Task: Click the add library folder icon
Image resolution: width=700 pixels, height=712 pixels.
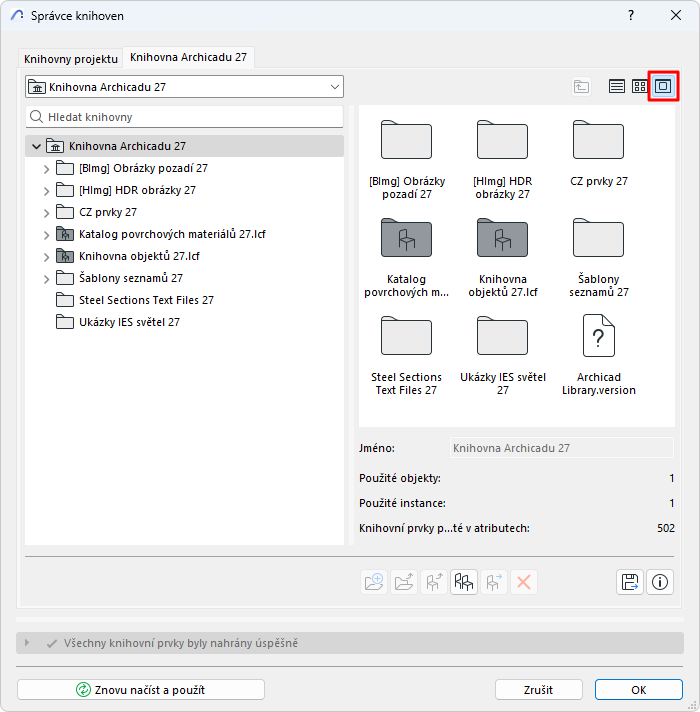Action: pyautogui.click(x=374, y=582)
